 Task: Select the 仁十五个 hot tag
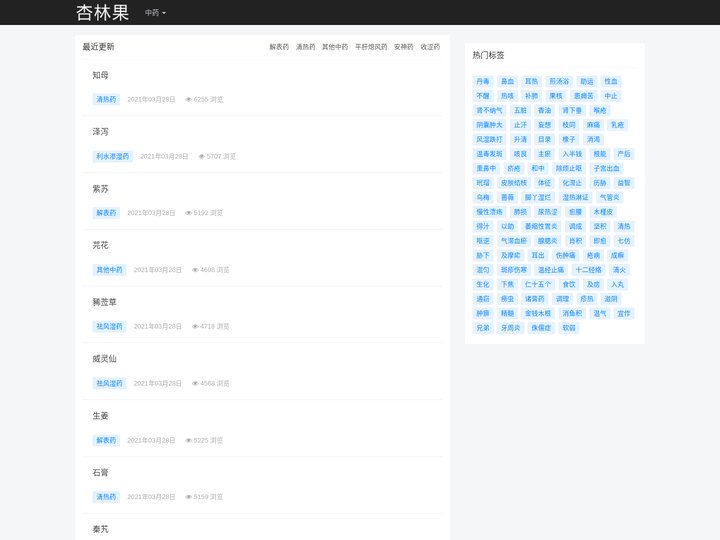(x=538, y=284)
